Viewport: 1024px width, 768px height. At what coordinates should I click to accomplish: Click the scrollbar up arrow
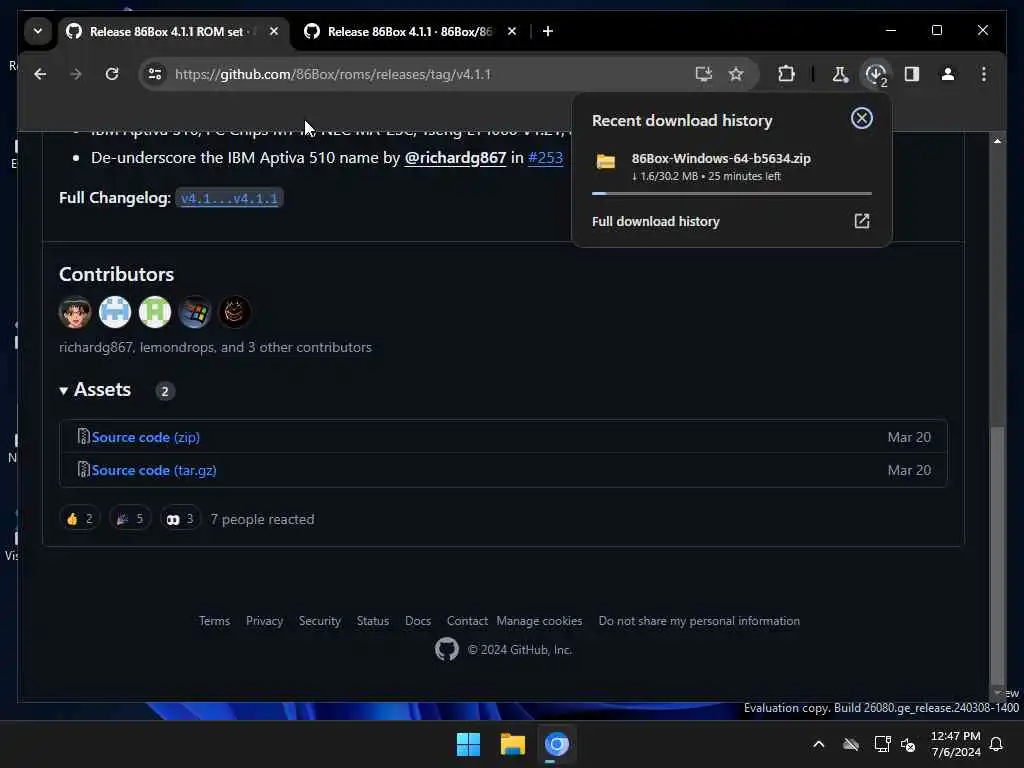point(997,140)
